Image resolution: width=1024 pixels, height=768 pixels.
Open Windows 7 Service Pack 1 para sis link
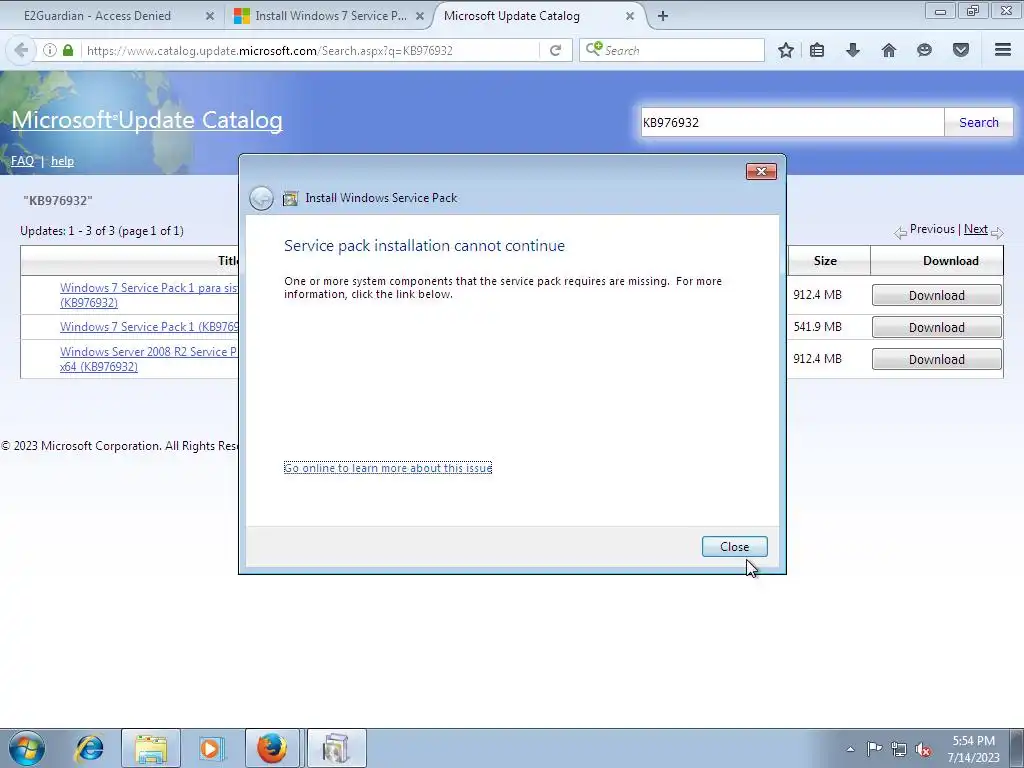[149, 295]
